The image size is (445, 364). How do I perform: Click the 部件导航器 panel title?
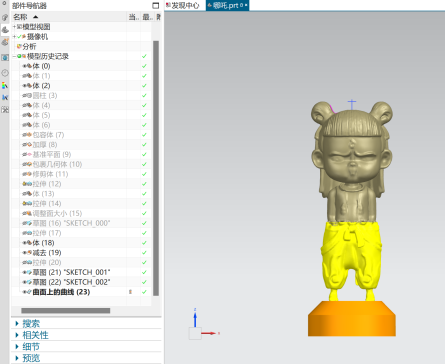click(29, 6)
